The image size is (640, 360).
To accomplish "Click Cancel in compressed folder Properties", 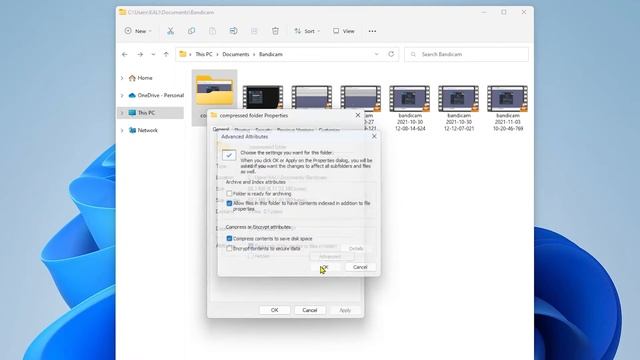I will [x=310, y=310].
